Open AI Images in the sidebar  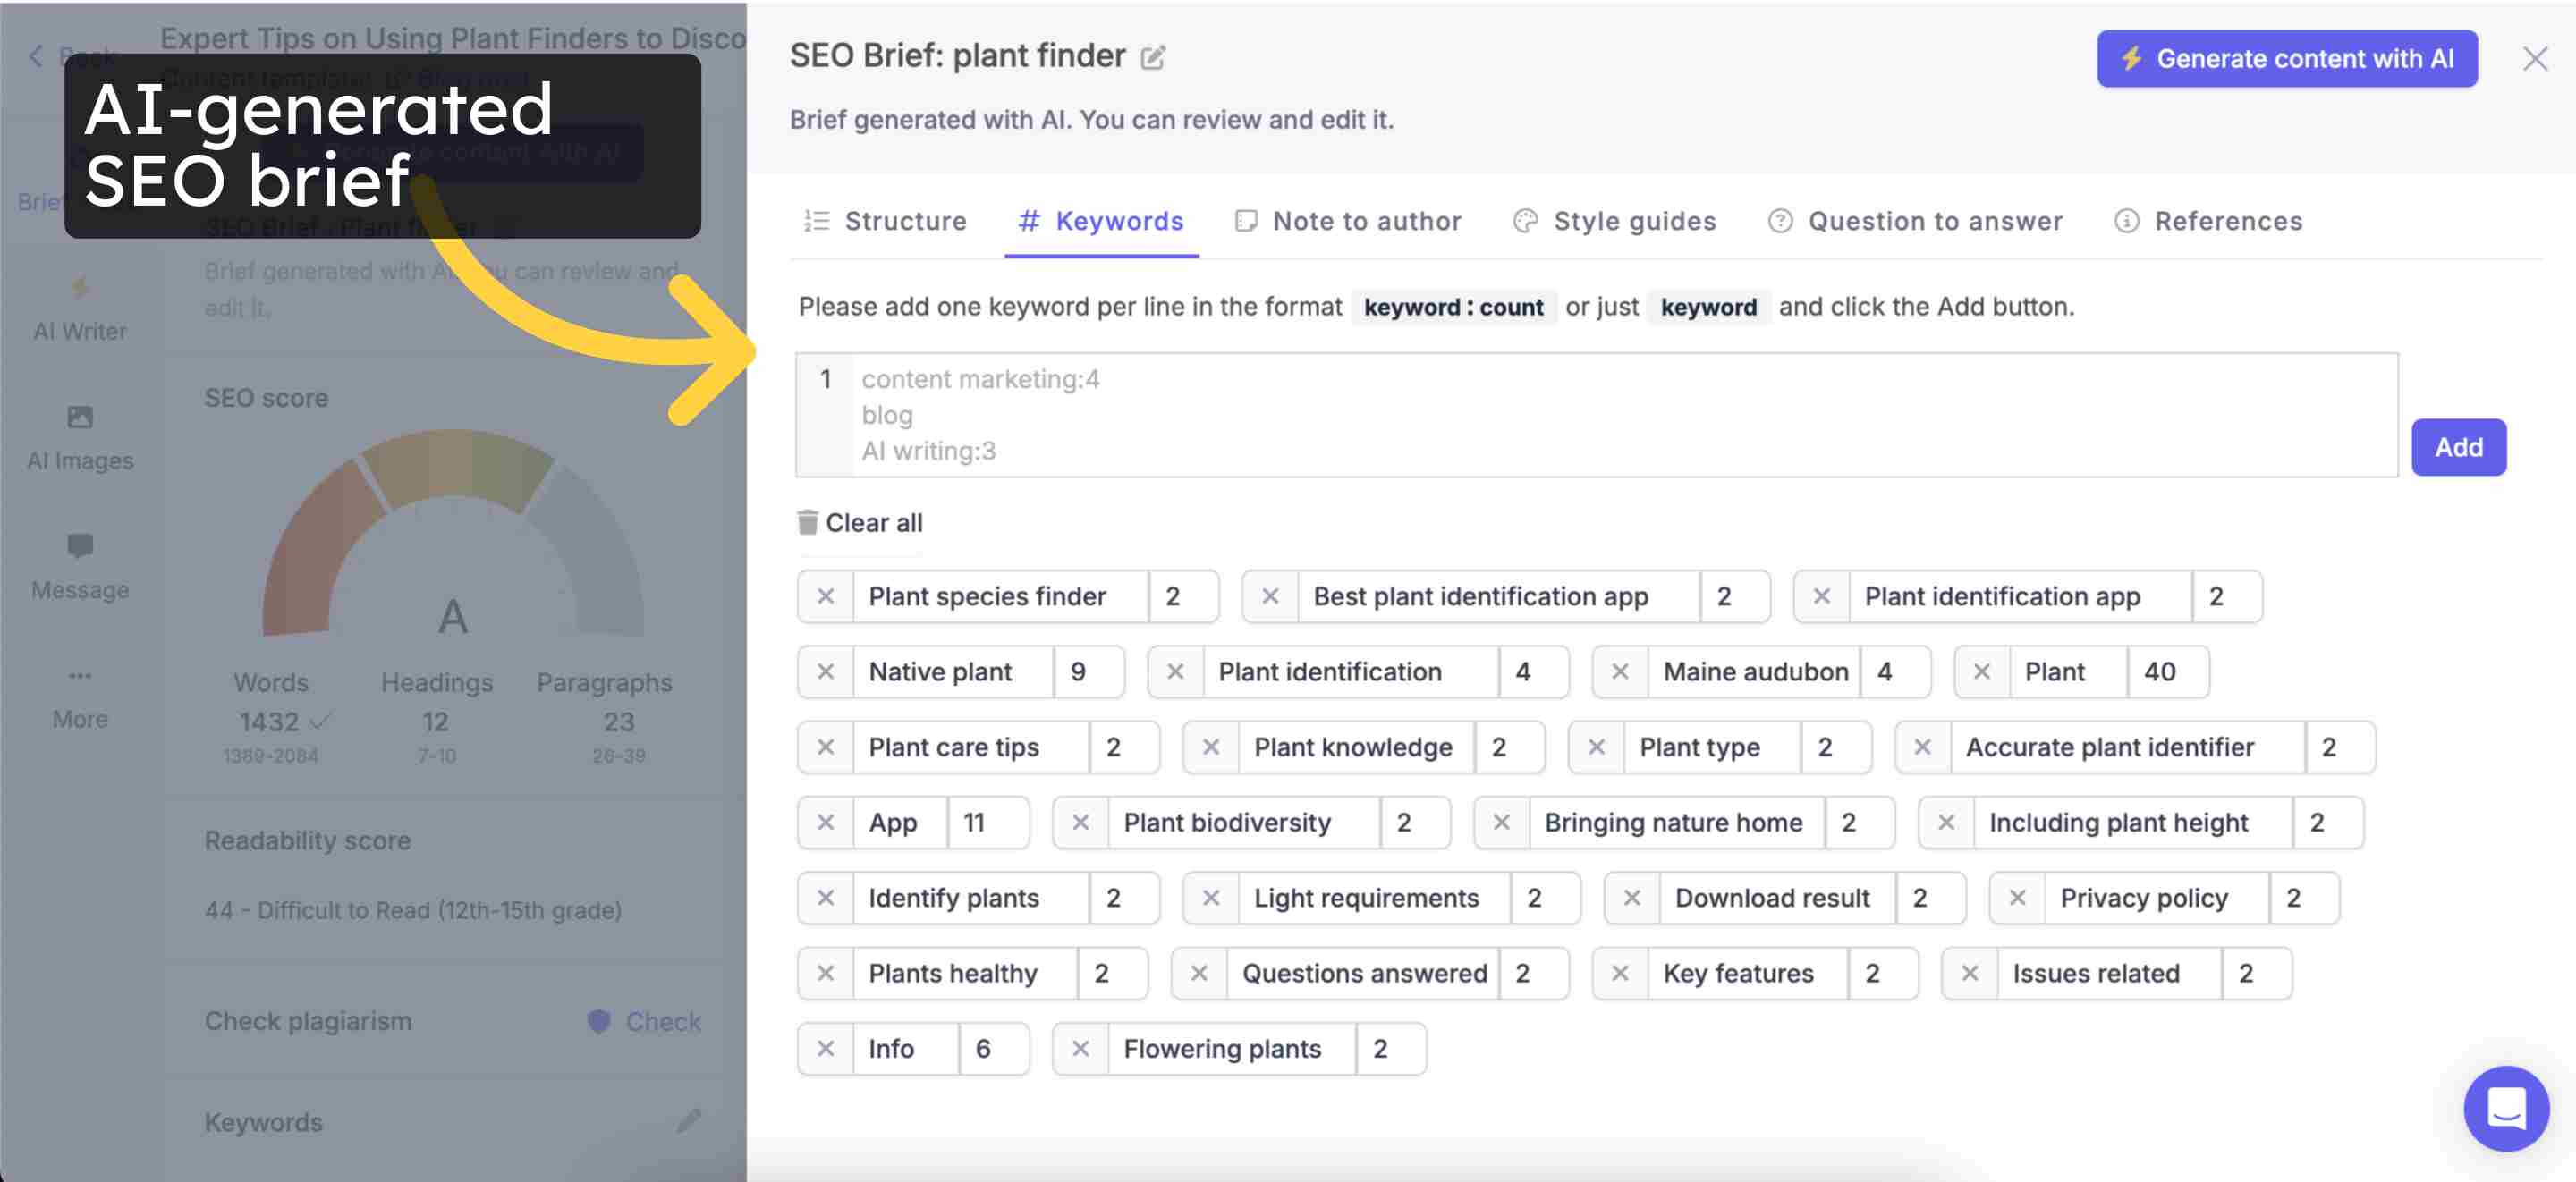pyautogui.click(x=80, y=438)
